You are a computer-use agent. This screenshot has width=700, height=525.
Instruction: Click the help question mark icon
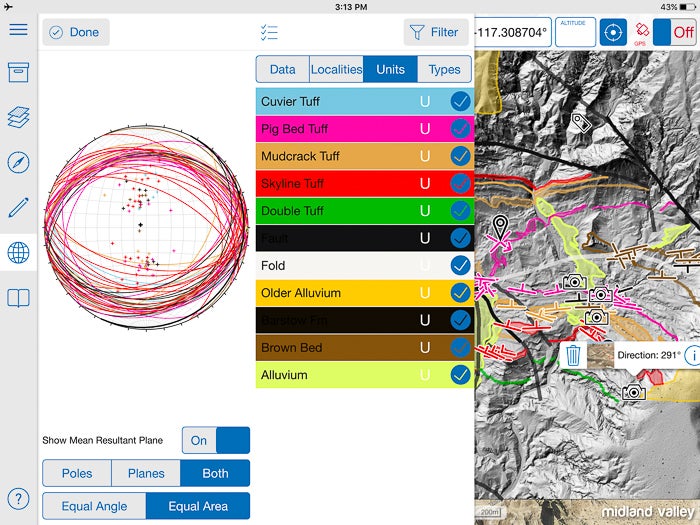point(18,499)
